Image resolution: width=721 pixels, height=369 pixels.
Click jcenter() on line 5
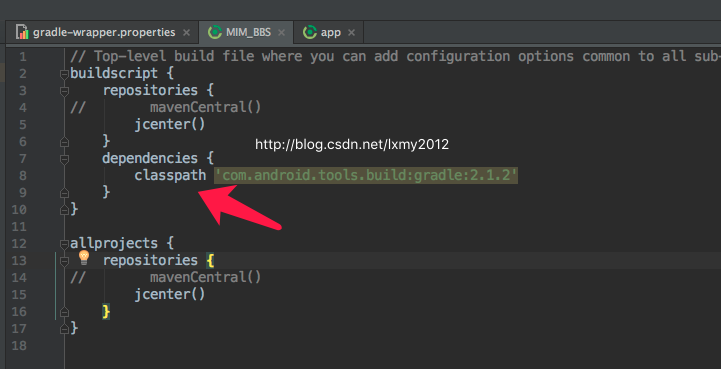170,125
